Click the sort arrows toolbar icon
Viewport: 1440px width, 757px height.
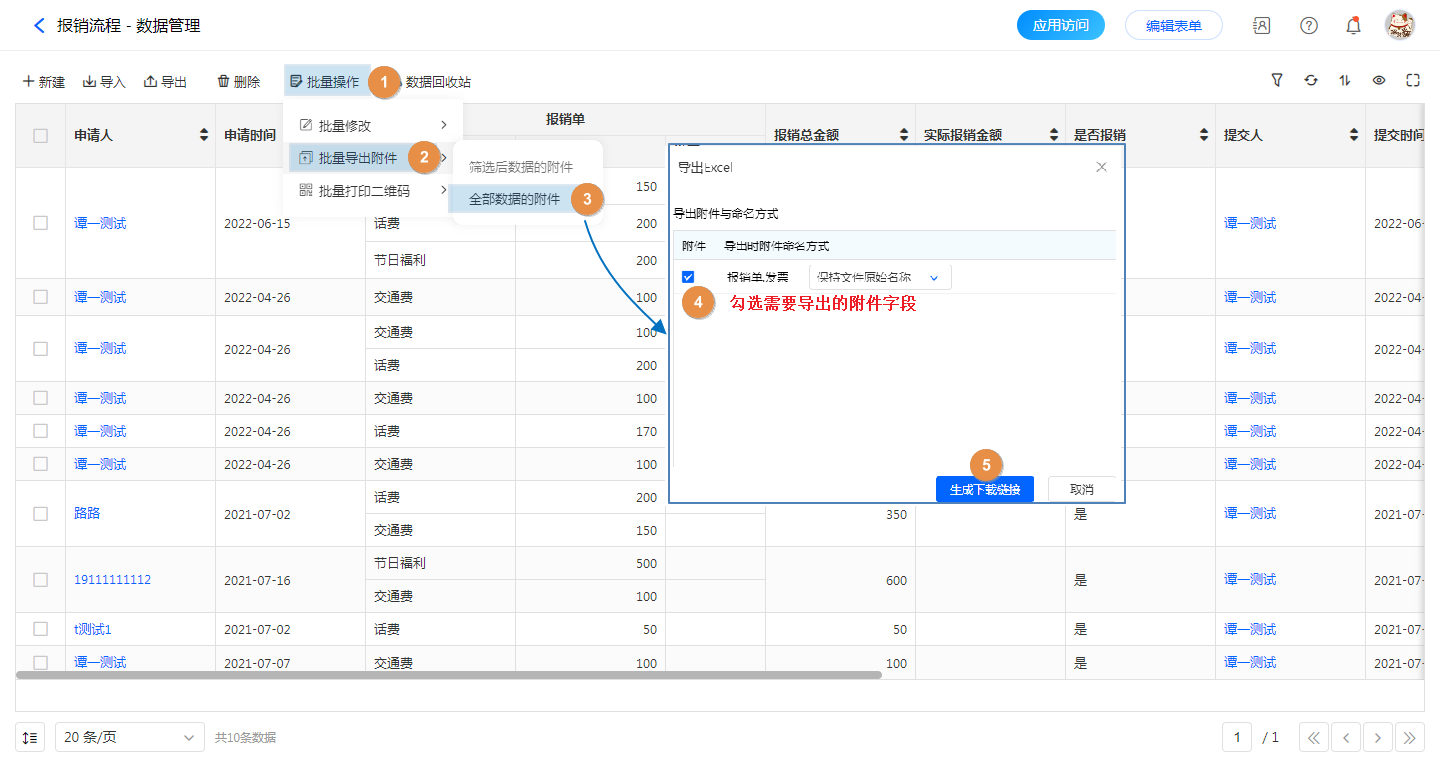(1345, 81)
